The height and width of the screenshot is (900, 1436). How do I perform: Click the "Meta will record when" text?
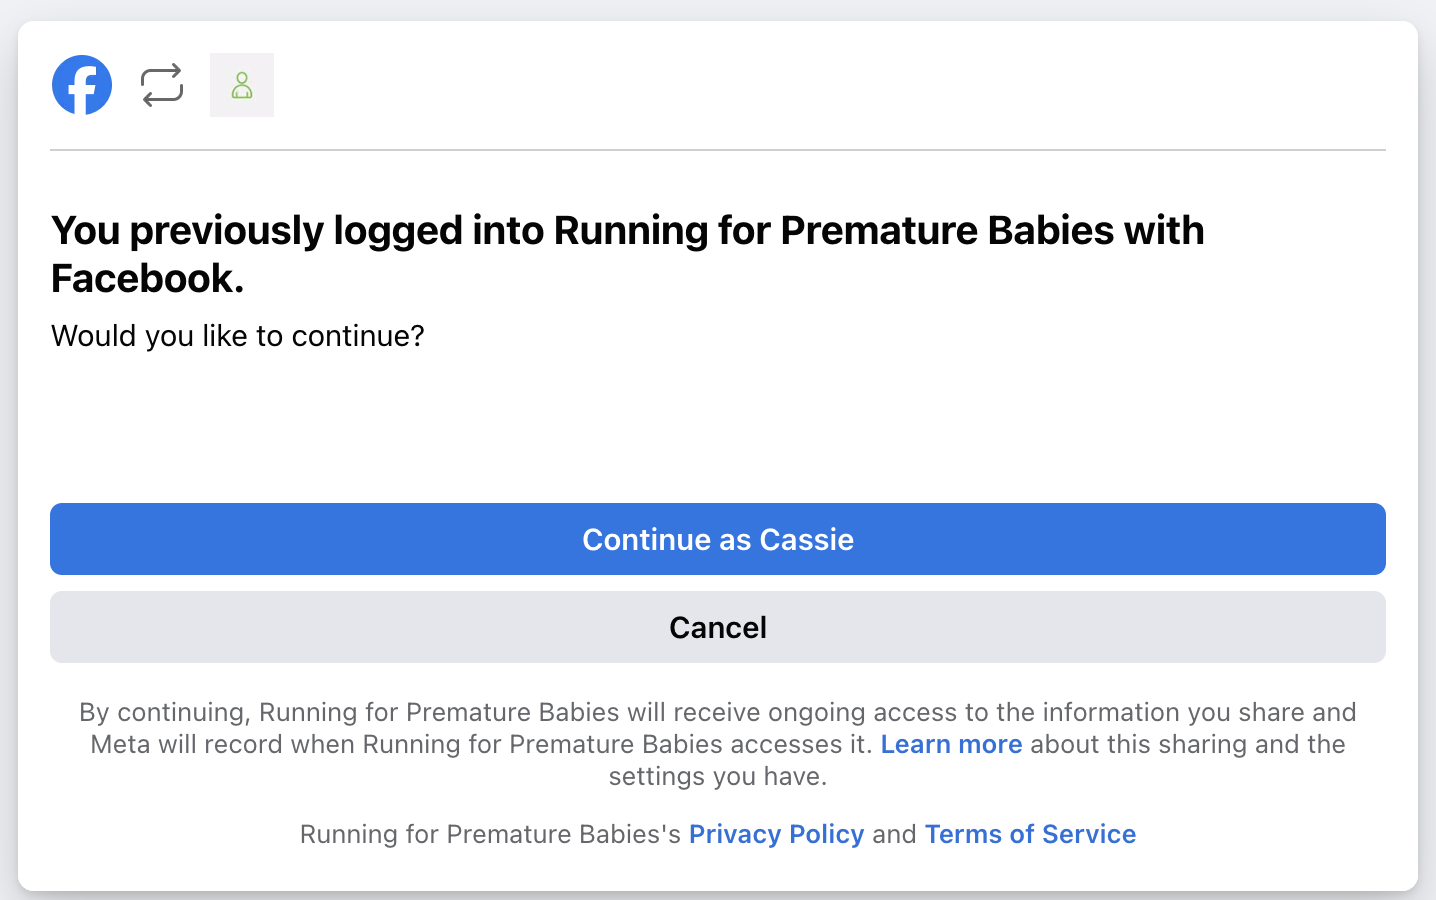click(224, 744)
